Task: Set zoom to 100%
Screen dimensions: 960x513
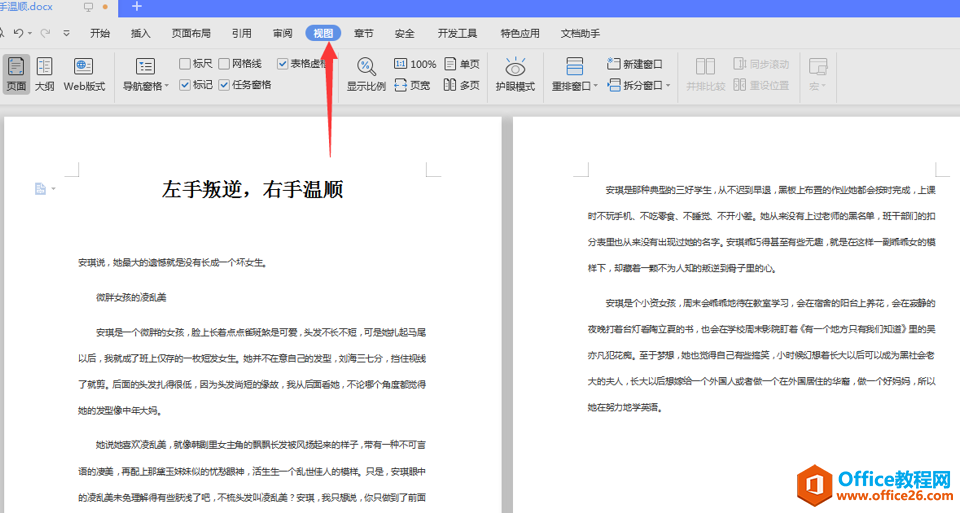Action: tap(415, 64)
